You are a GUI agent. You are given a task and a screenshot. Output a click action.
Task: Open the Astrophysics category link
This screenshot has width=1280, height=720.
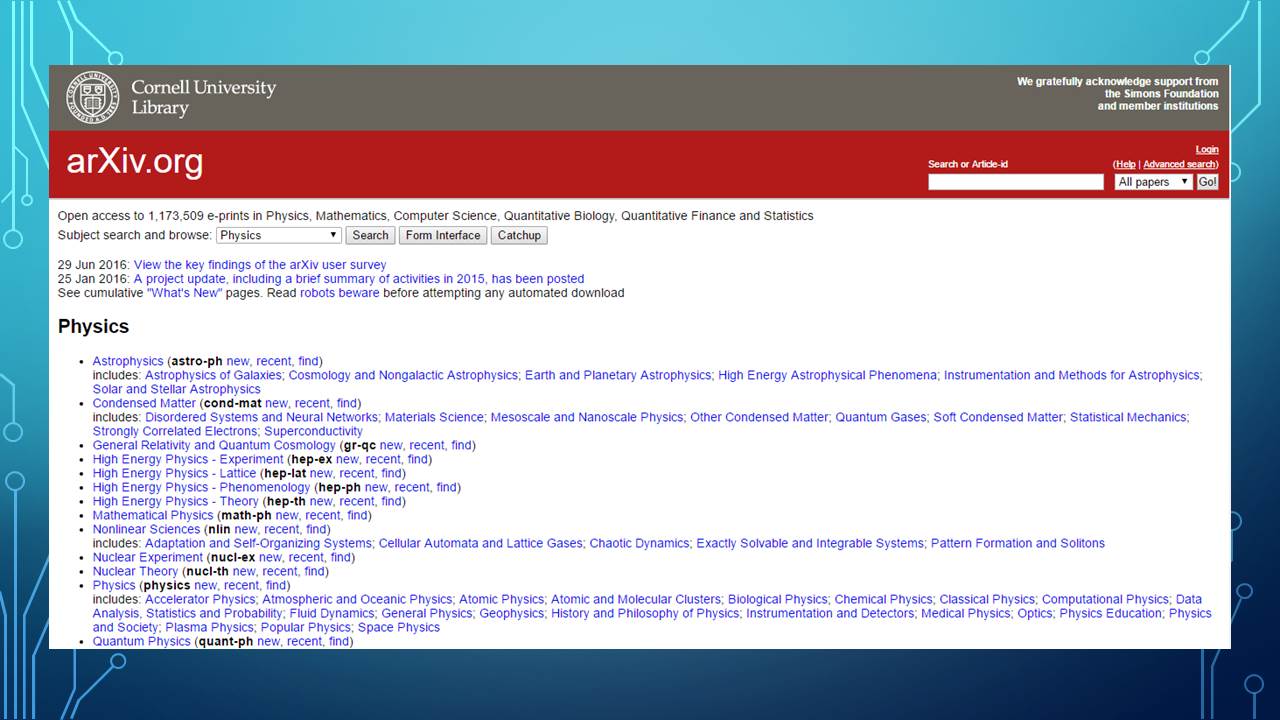128,361
